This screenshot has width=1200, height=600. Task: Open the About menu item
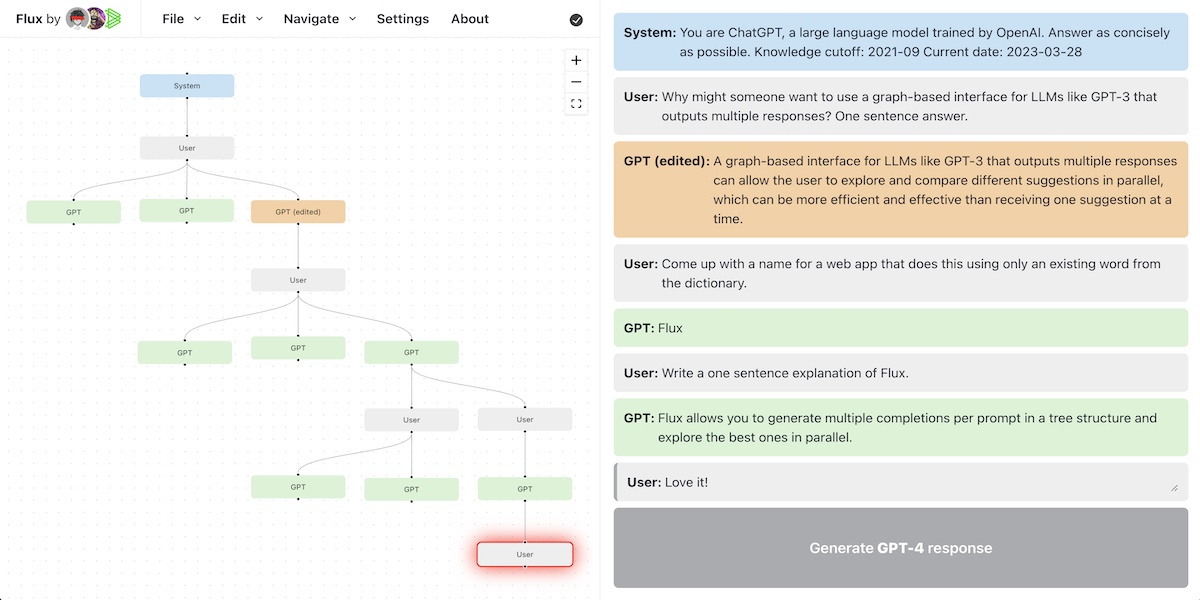(x=470, y=19)
